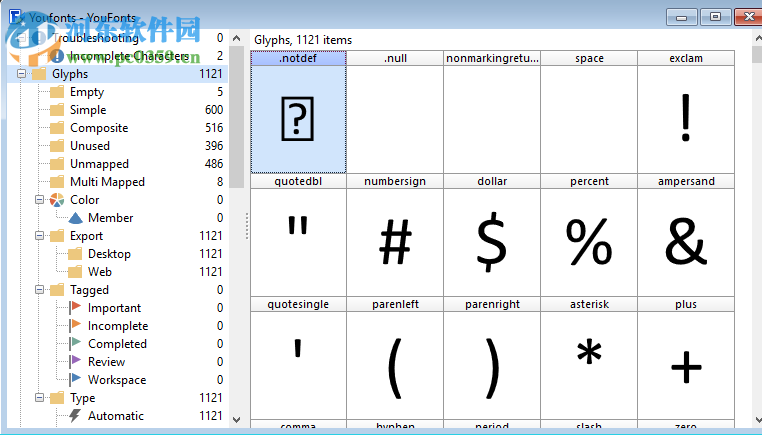Click the Color pie-chart icon
Image resolution: width=762 pixels, height=435 pixels.
pos(57,200)
